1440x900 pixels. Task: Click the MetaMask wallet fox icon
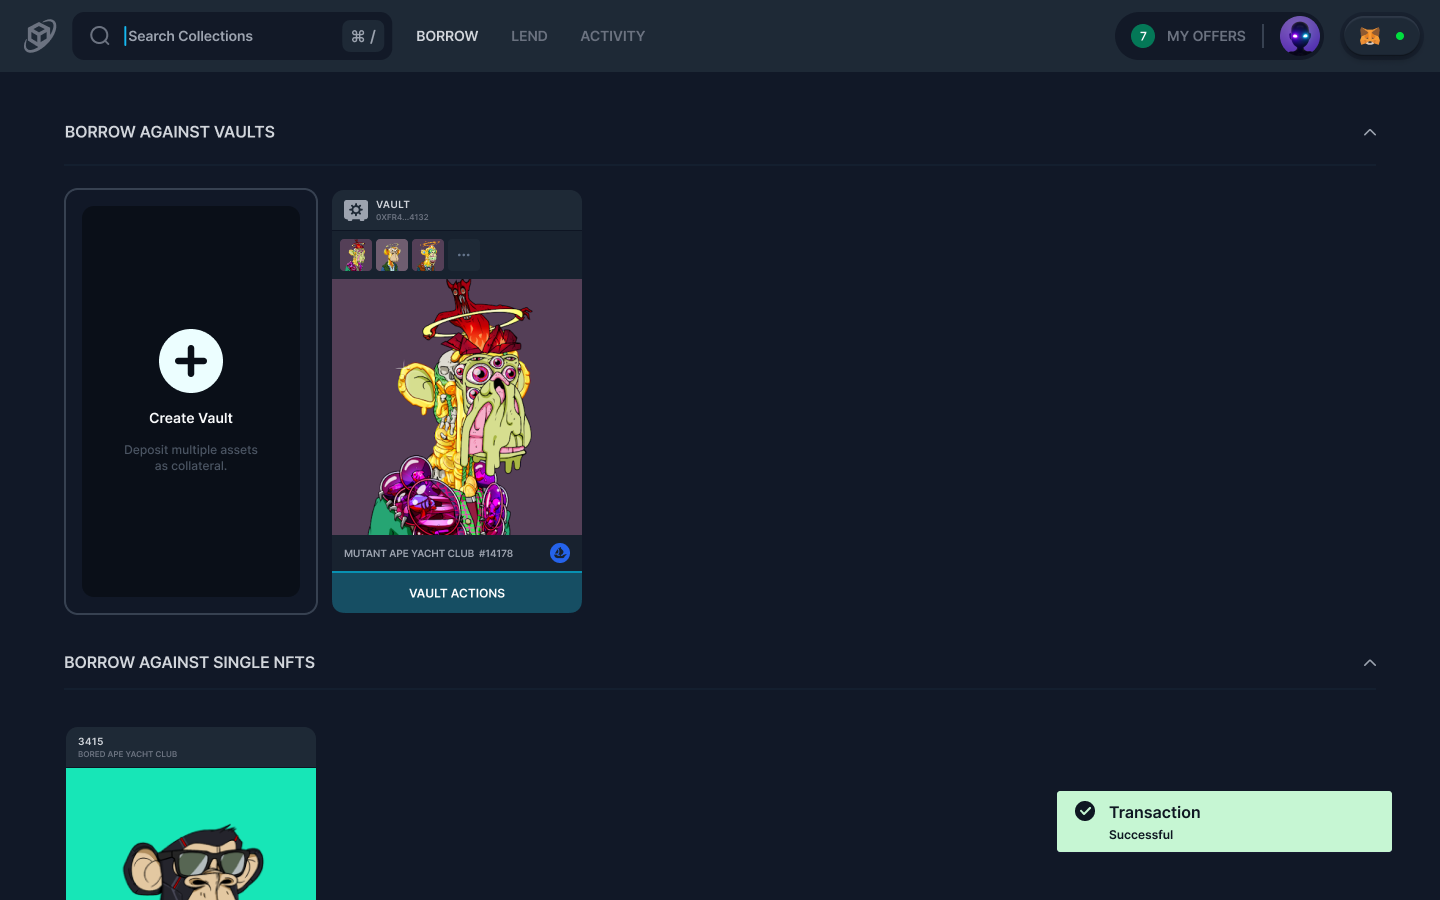pos(1370,36)
